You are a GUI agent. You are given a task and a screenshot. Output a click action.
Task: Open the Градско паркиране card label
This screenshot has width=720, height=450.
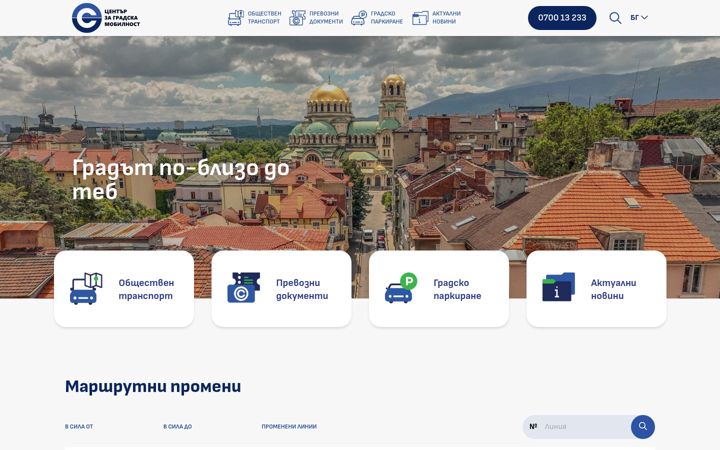pyautogui.click(x=457, y=289)
